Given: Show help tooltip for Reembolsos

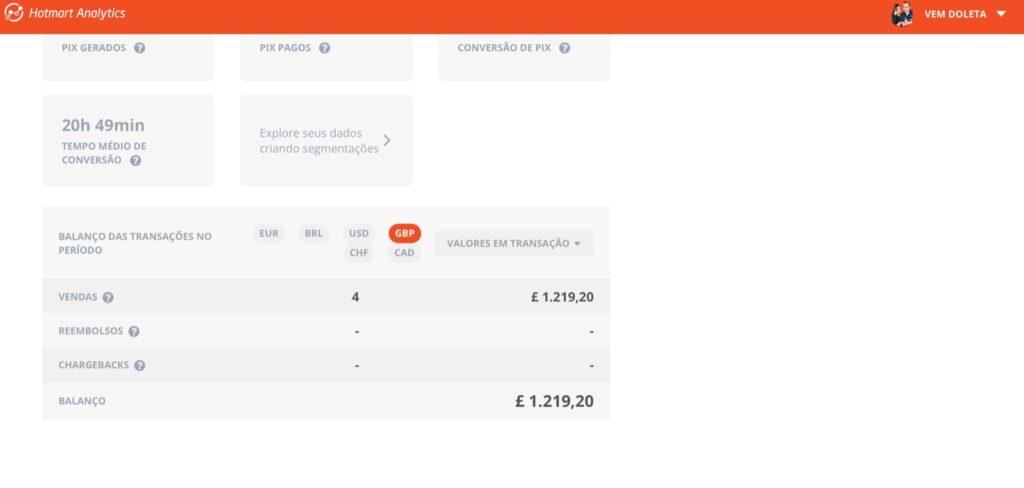Looking at the screenshot, I should [x=134, y=331].
